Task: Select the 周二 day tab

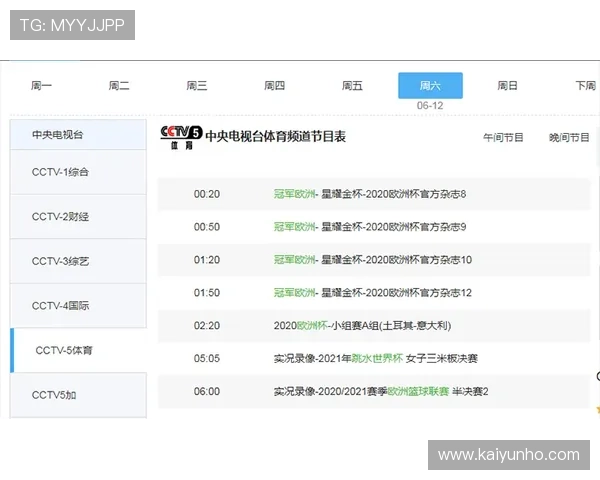Action: pyautogui.click(x=119, y=85)
